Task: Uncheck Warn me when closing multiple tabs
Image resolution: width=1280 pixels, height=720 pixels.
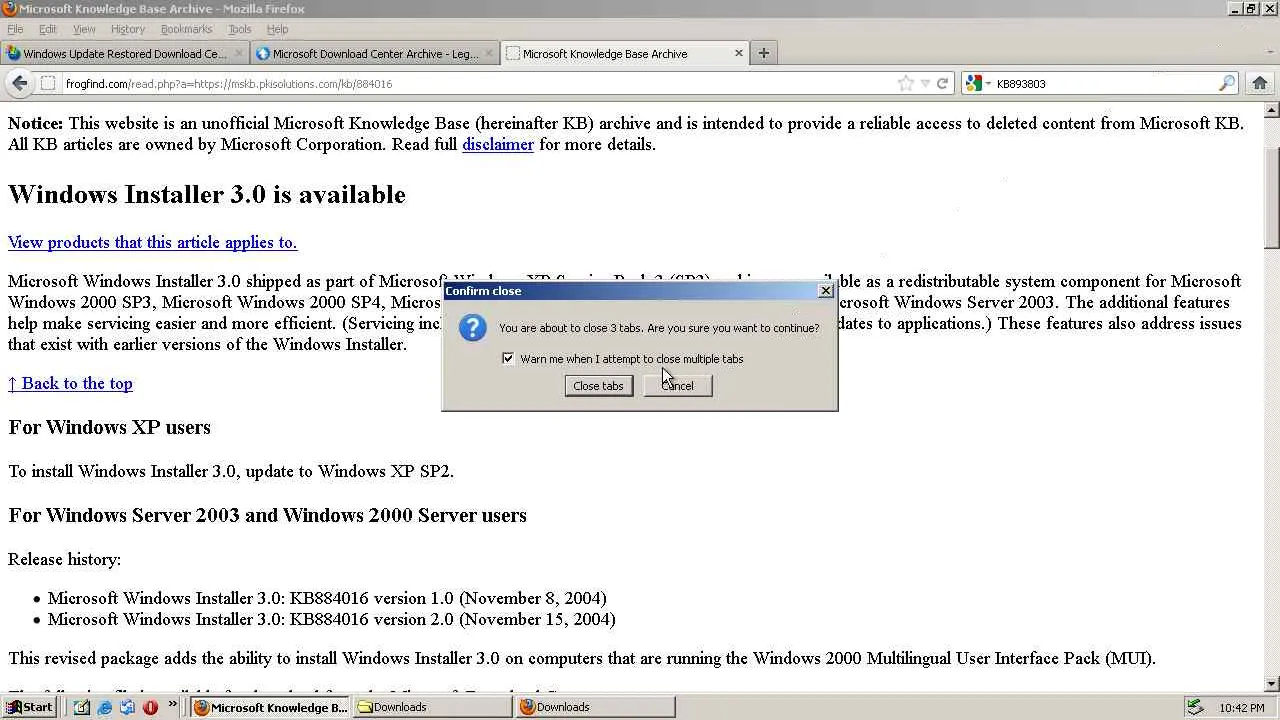Action: coord(508,358)
